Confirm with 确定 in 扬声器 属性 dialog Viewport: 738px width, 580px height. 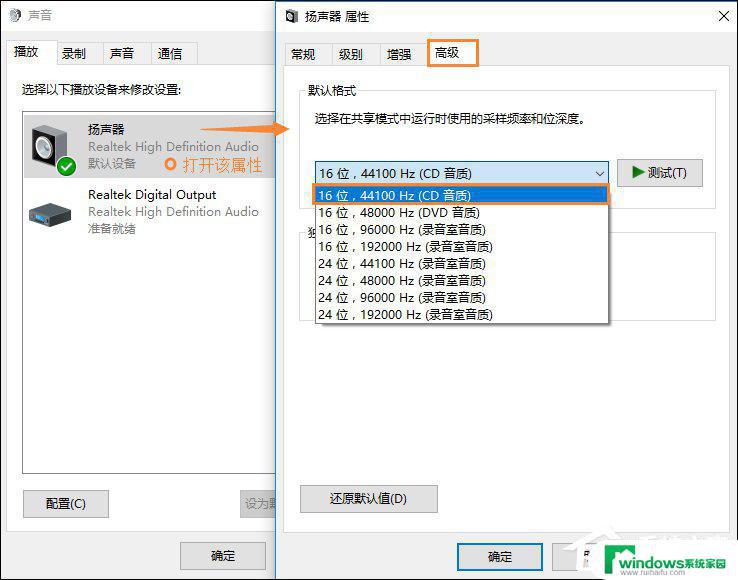coord(500,557)
